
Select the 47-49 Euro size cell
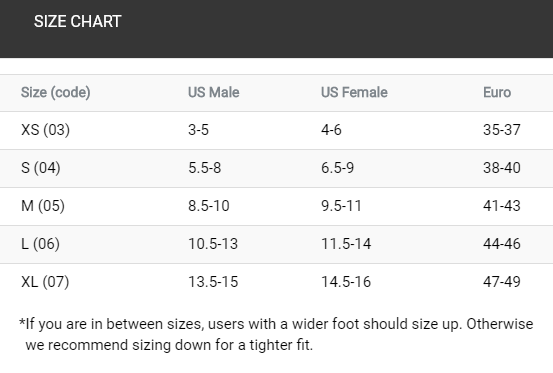pyautogui.click(x=502, y=282)
